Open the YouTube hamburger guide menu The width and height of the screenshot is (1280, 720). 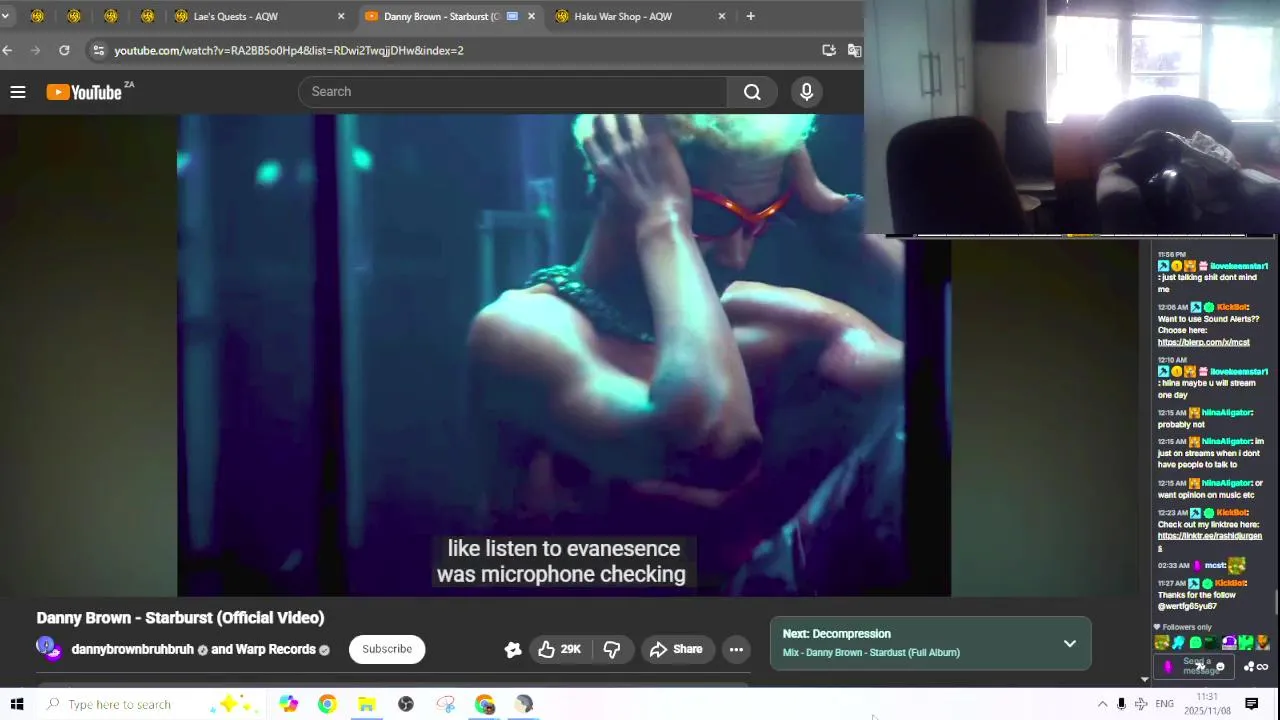click(17, 92)
